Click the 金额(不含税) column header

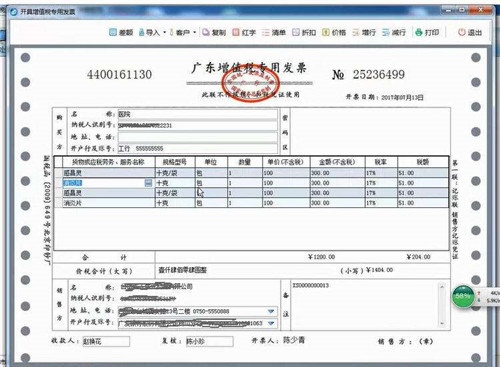tap(337, 162)
